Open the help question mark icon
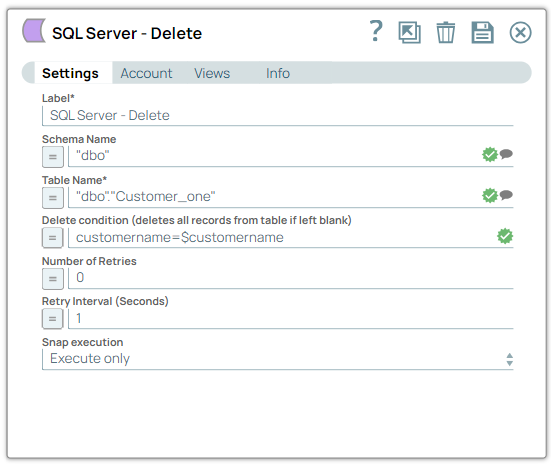The width and height of the screenshot is (551, 464). pyautogui.click(x=376, y=31)
